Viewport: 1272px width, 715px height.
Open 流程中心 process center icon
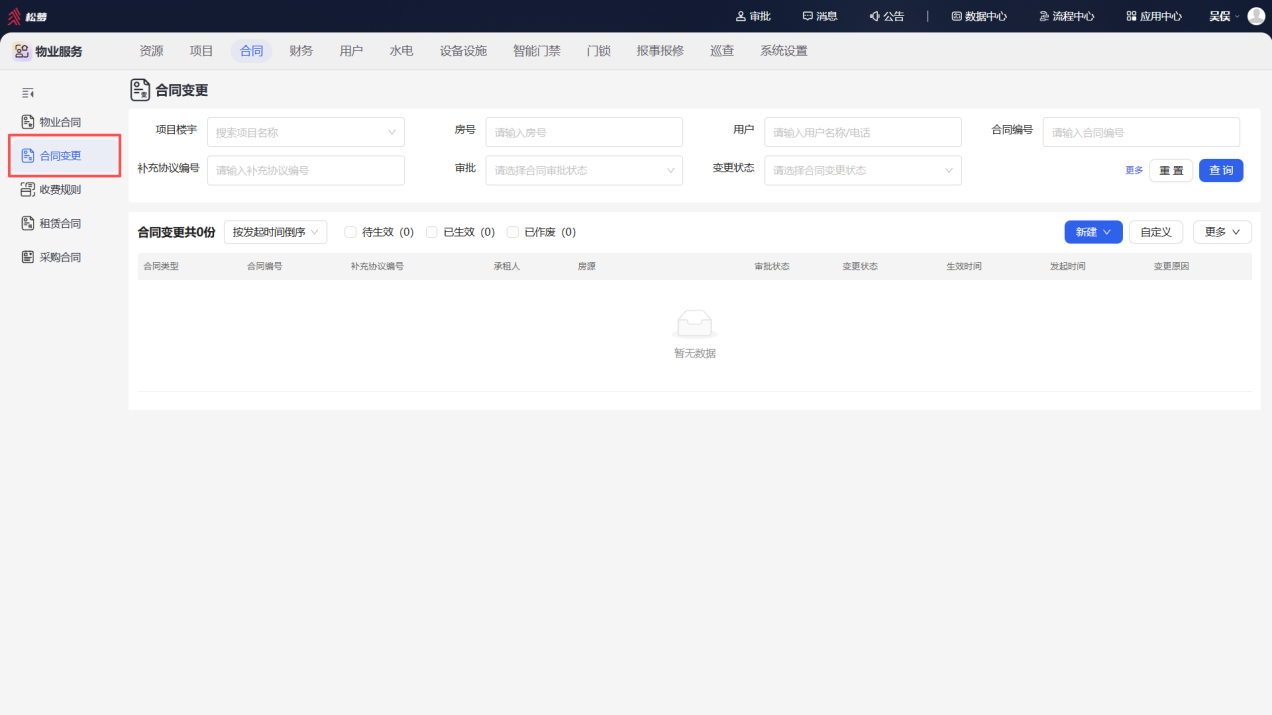(x=1044, y=16)
